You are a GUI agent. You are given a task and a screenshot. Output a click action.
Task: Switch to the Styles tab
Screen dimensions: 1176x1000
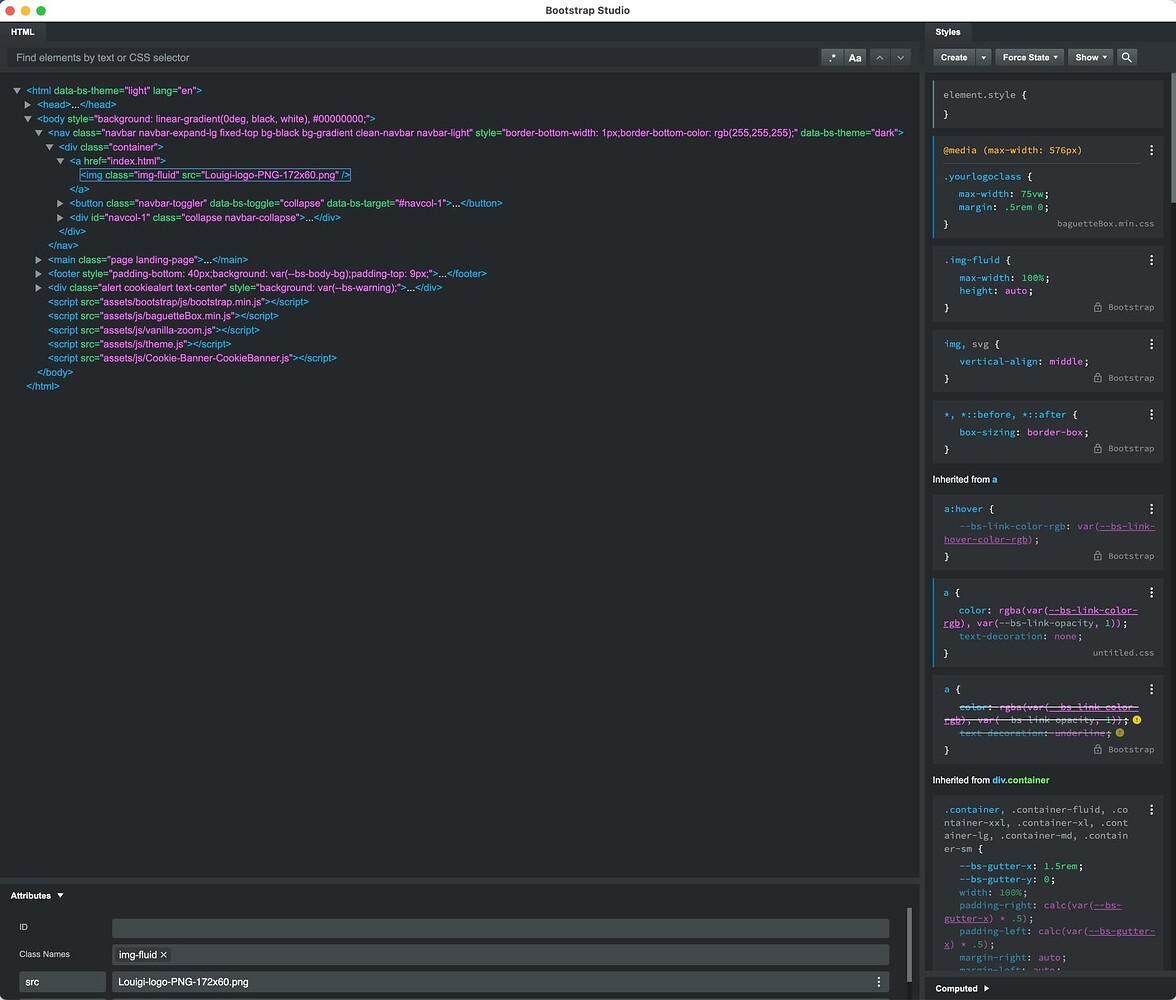point(948,32)
